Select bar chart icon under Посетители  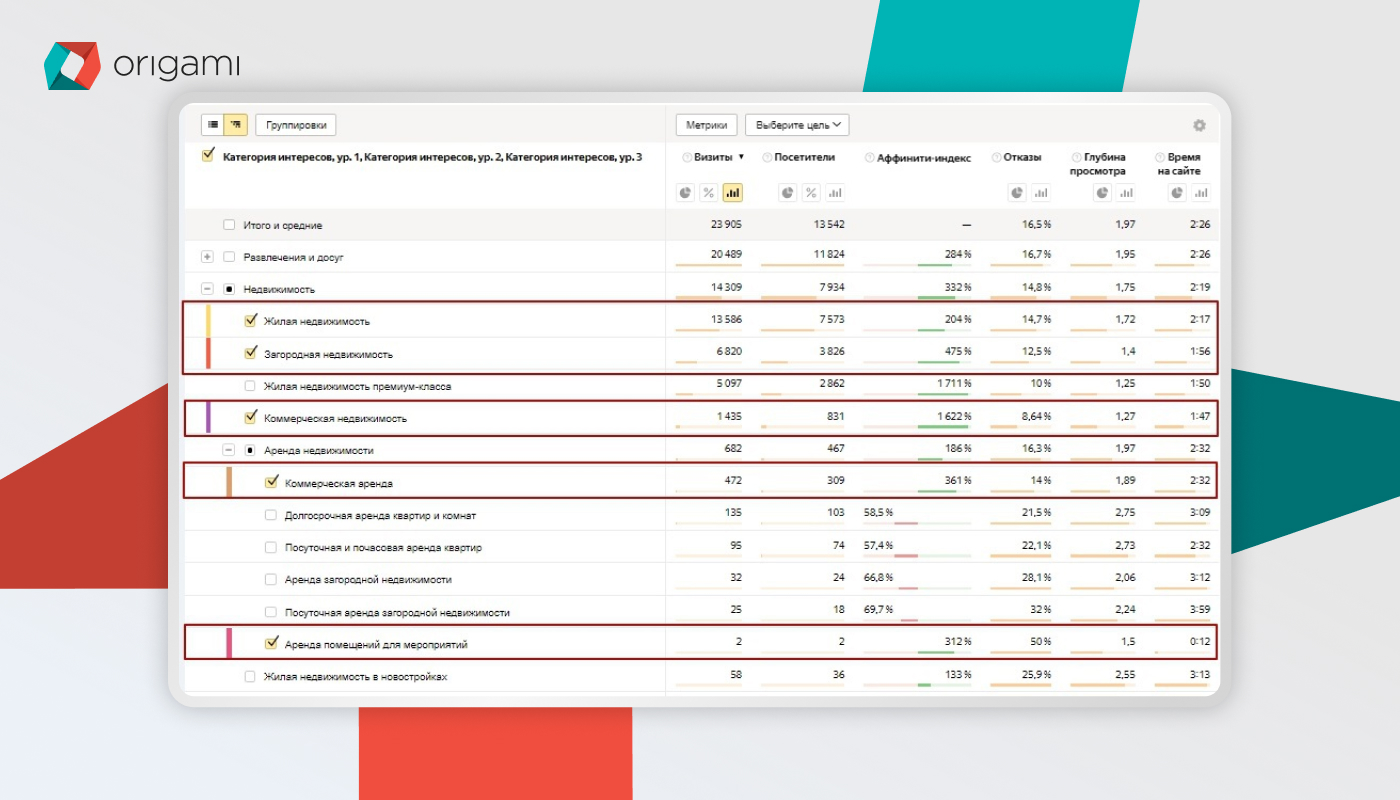[x=836, y=192]
